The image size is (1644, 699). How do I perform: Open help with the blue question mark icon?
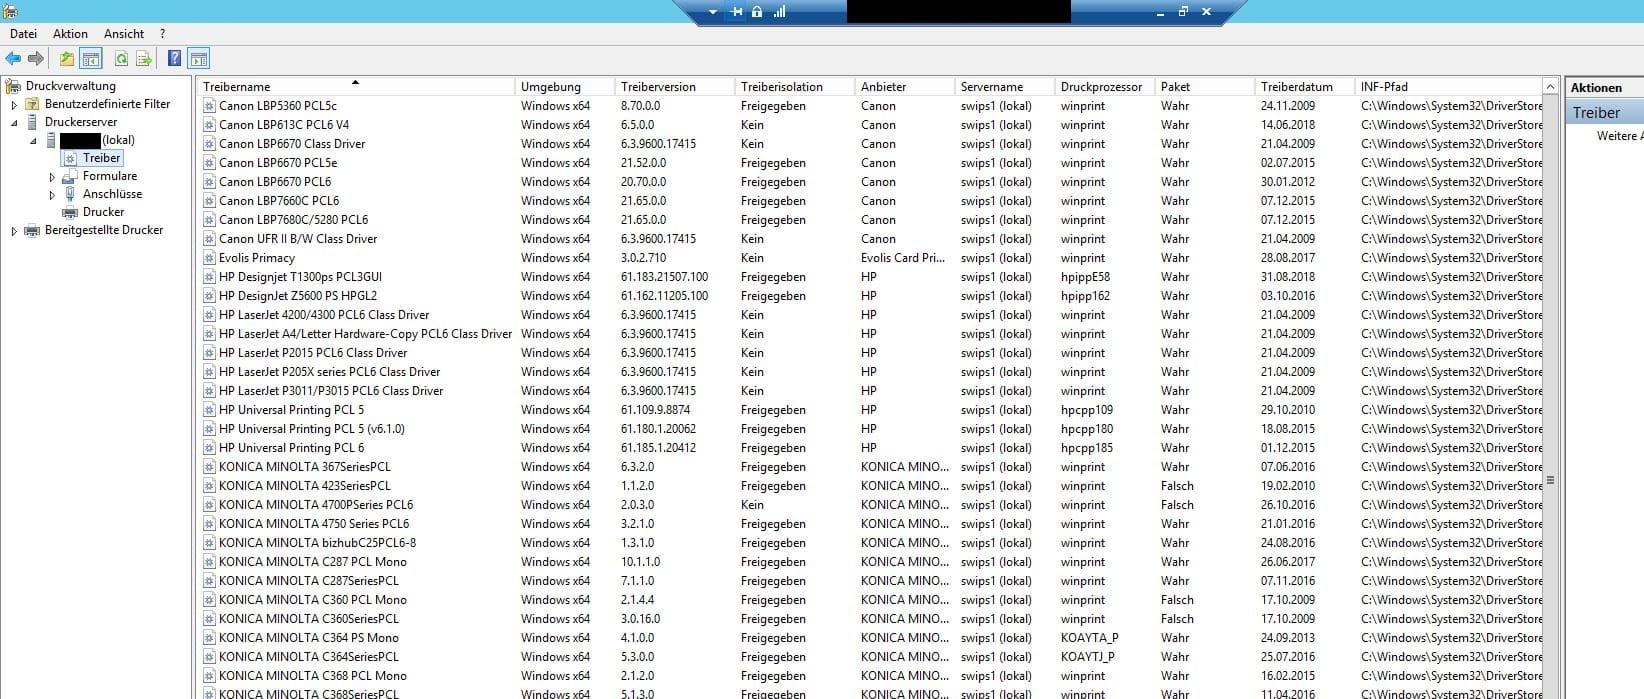coord(174,59)
